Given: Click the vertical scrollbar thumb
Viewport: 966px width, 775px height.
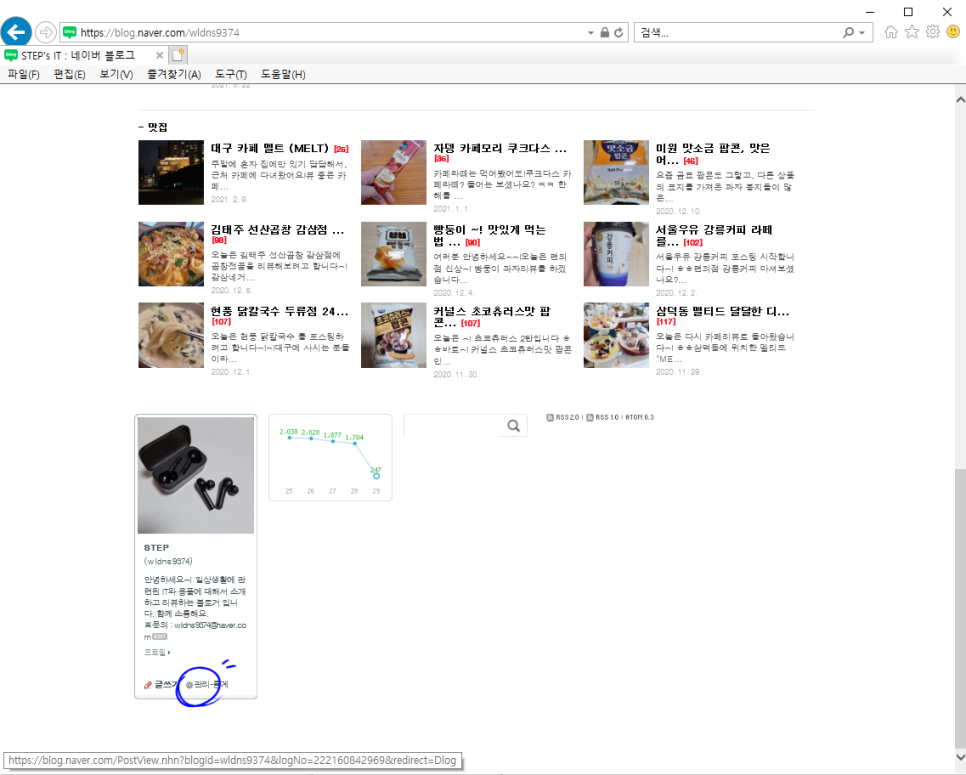Looking at the screenshot, I should 960,608.
